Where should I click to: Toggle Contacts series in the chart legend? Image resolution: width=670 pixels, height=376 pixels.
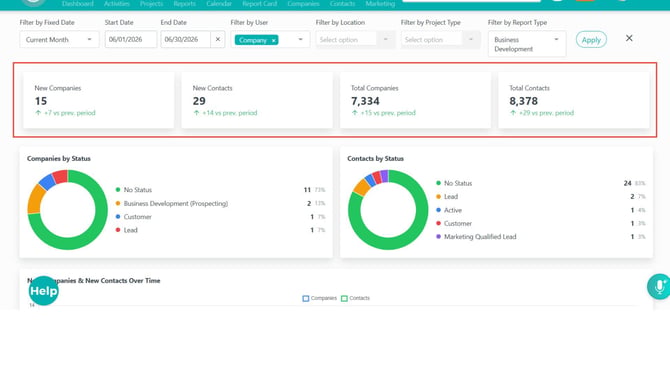(356, 298)
